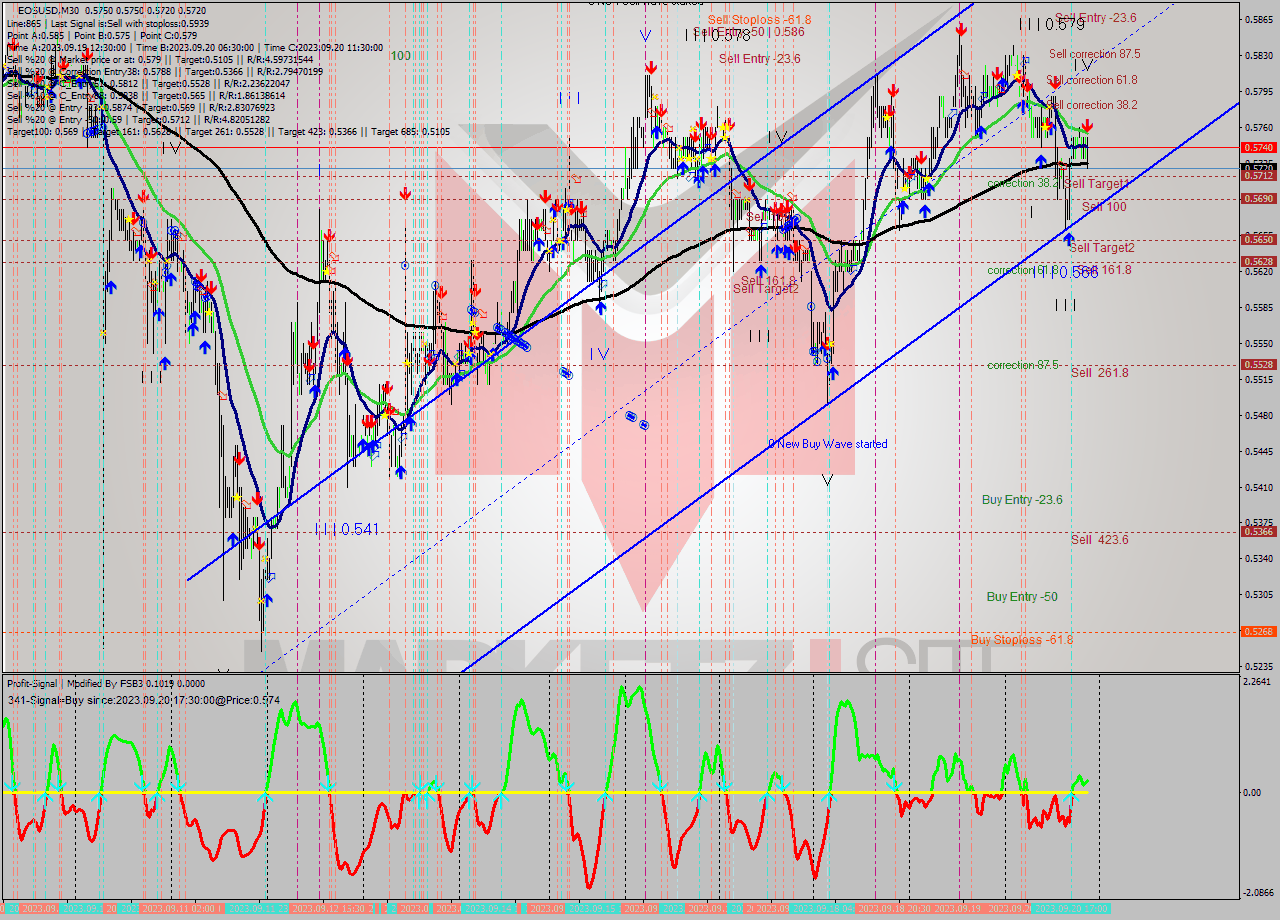
Task: Click the 'Sell Target1' label
Action: click(x=1096, y=184)
